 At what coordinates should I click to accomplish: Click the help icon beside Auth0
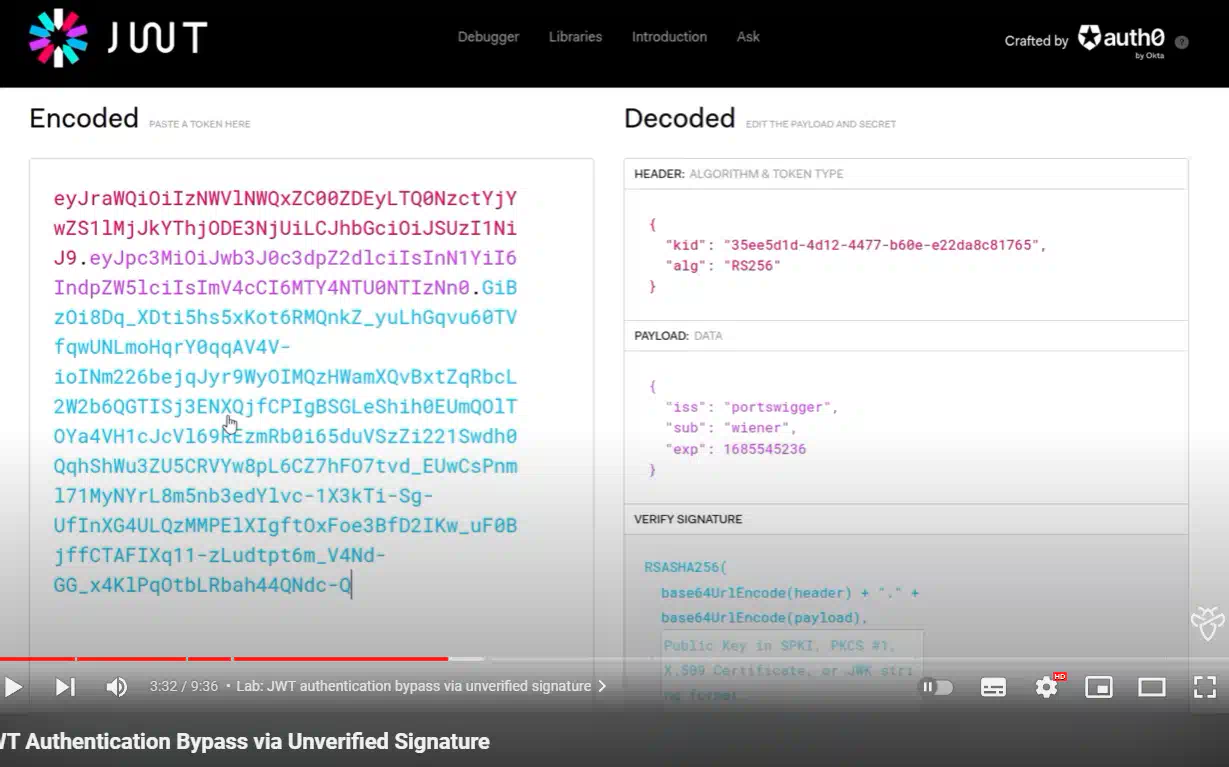[1182, 42]
